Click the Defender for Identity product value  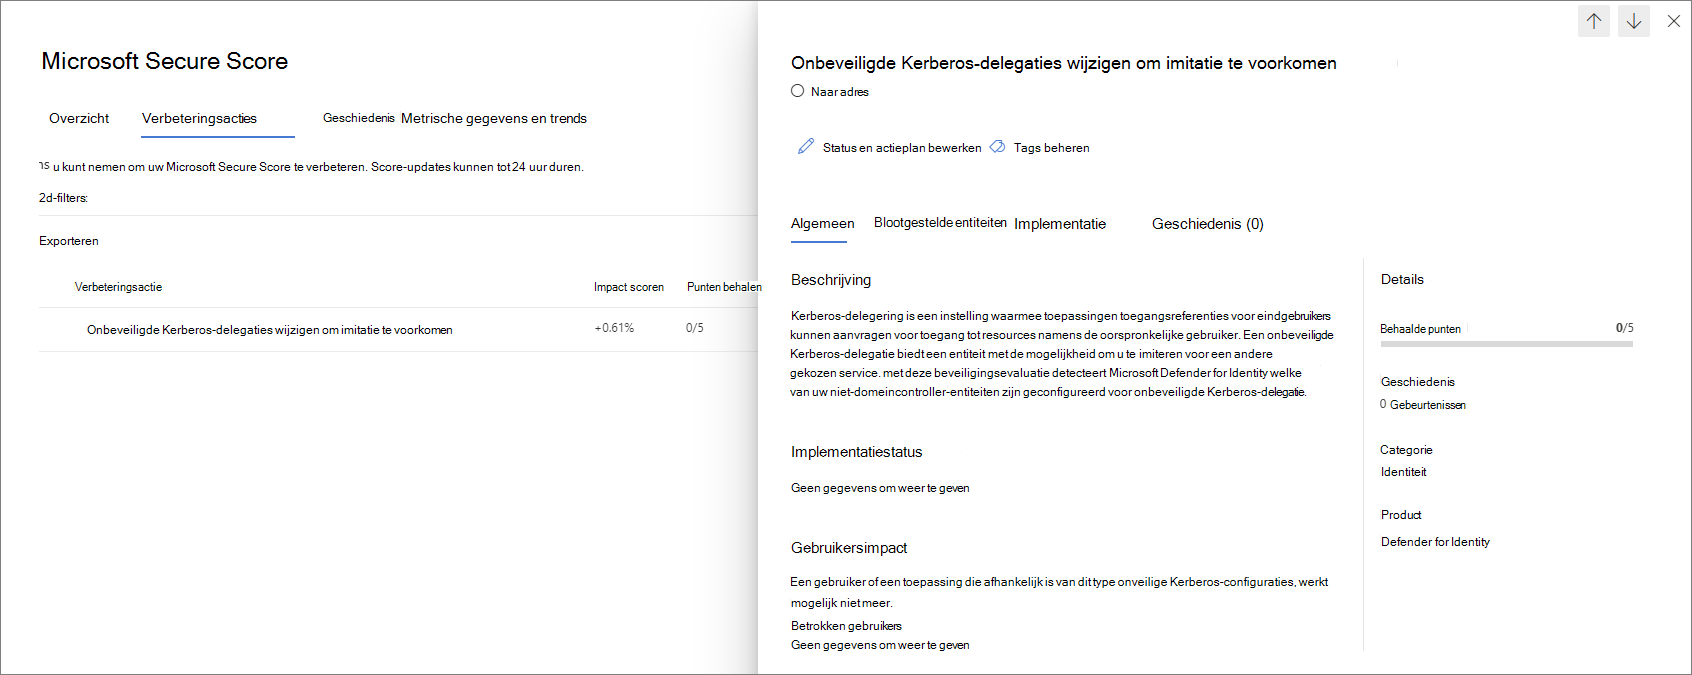click(x=1435, y=542)
